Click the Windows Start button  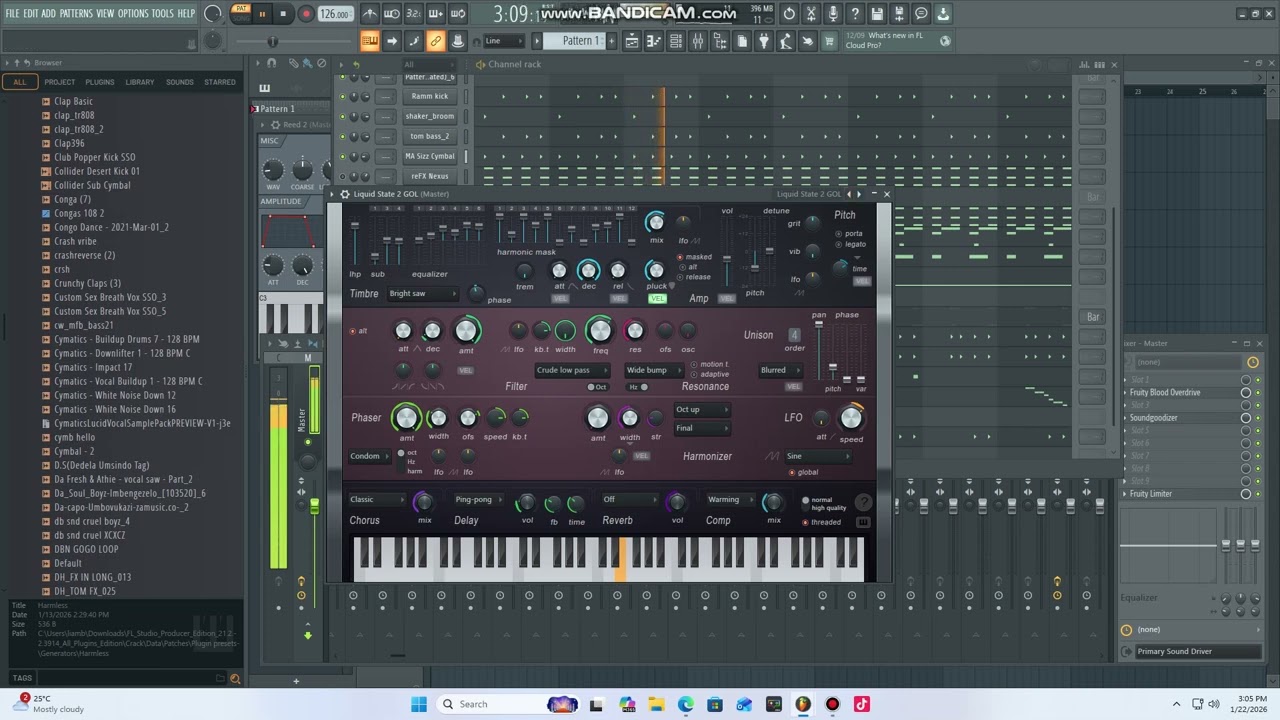pyautogui.click(x=418, y=704)
